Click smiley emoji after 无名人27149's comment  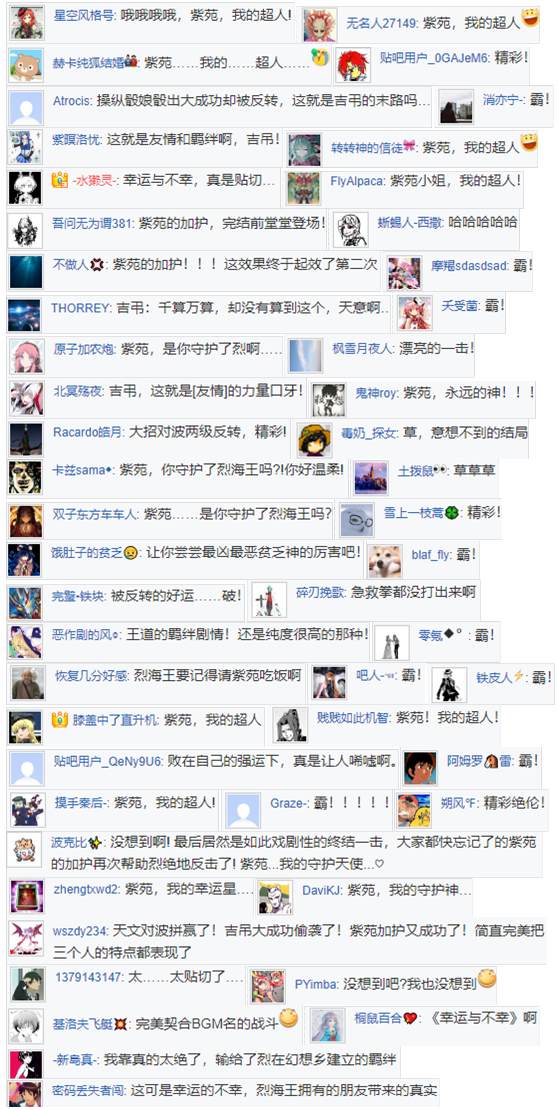click(529, 18)
